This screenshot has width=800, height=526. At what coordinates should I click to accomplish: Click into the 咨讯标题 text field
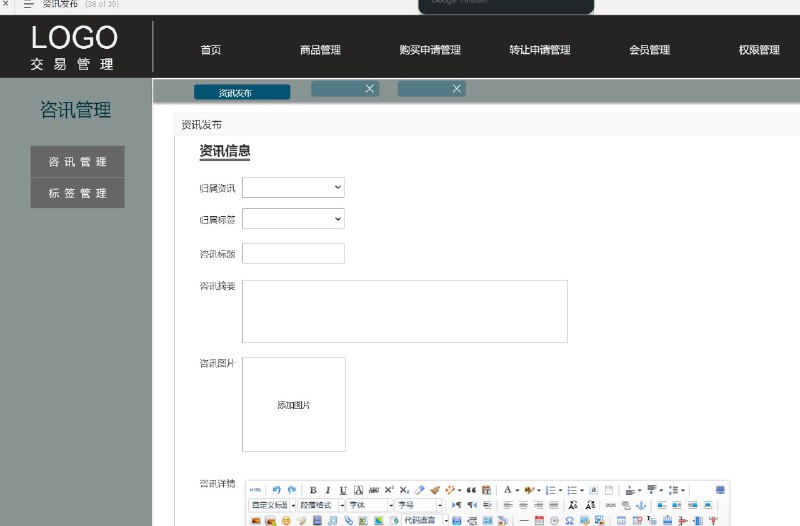coord(293,254)
